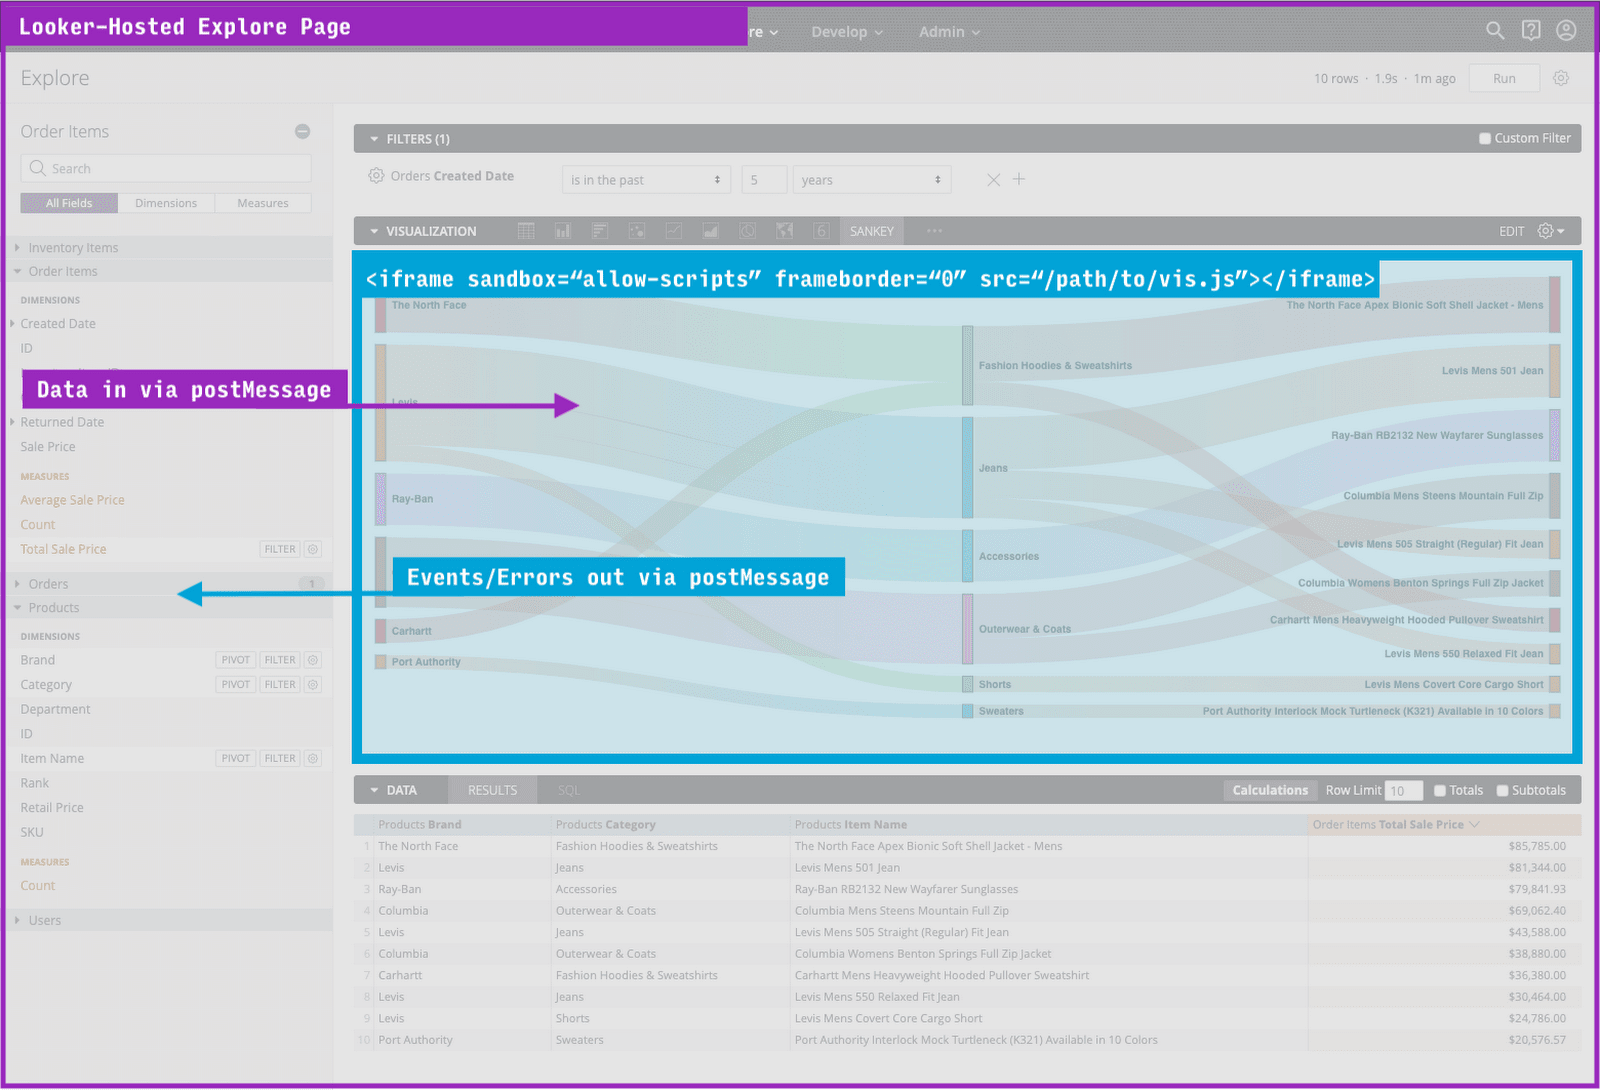Switch to All Fields tab
Screen dimensions: 1600x1090
coord(69,203)
